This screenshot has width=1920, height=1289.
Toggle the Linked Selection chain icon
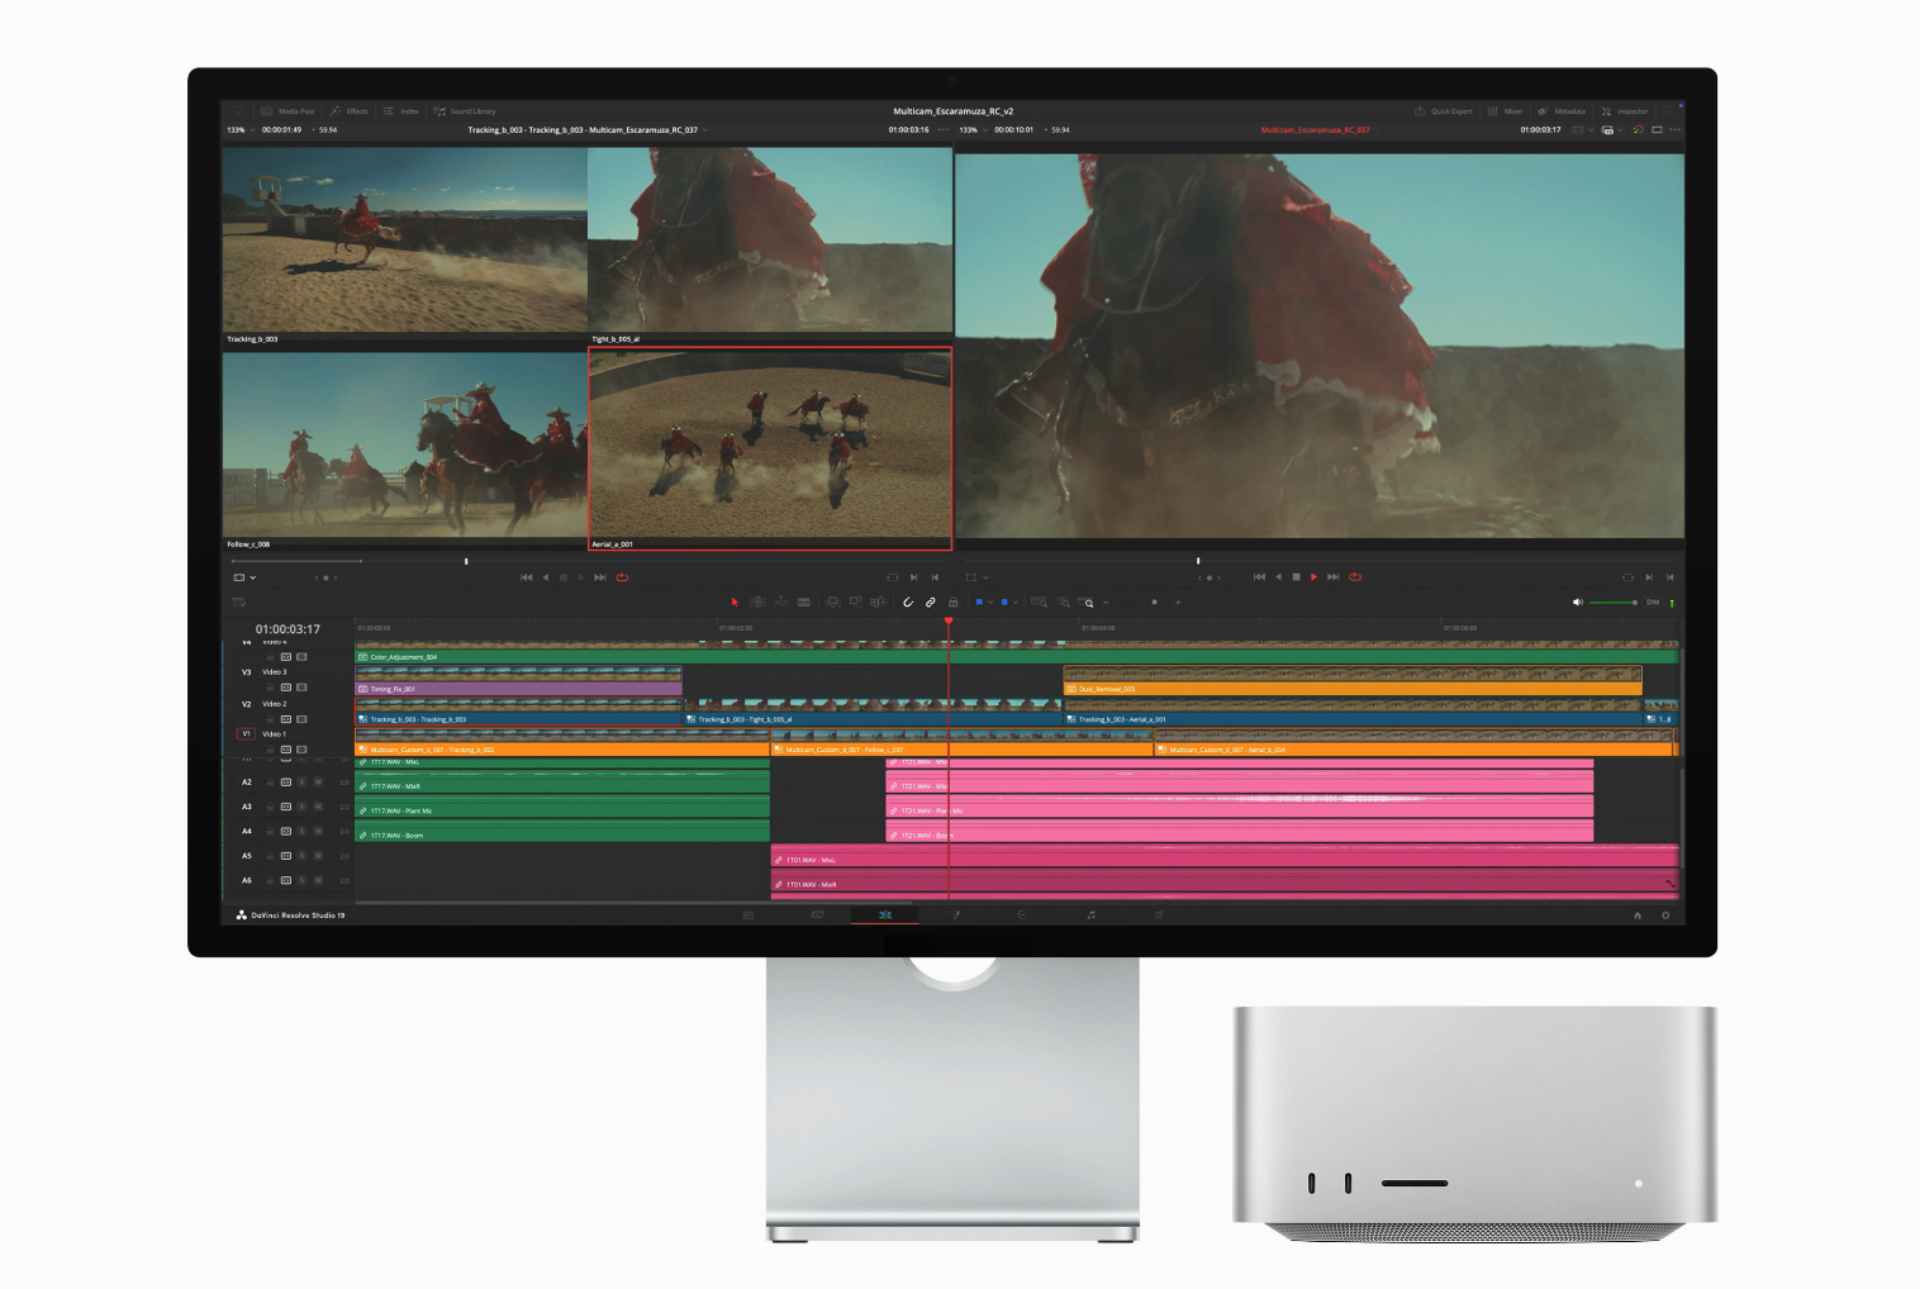pos(931,602)
